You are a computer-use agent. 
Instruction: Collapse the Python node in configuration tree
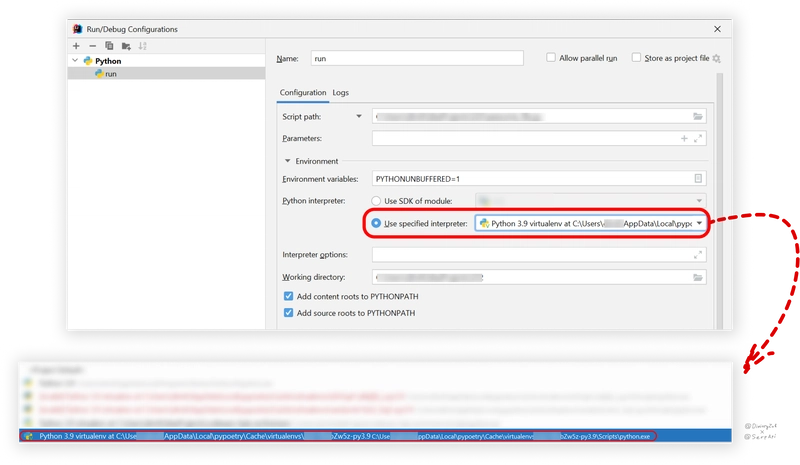click(75, 61)
